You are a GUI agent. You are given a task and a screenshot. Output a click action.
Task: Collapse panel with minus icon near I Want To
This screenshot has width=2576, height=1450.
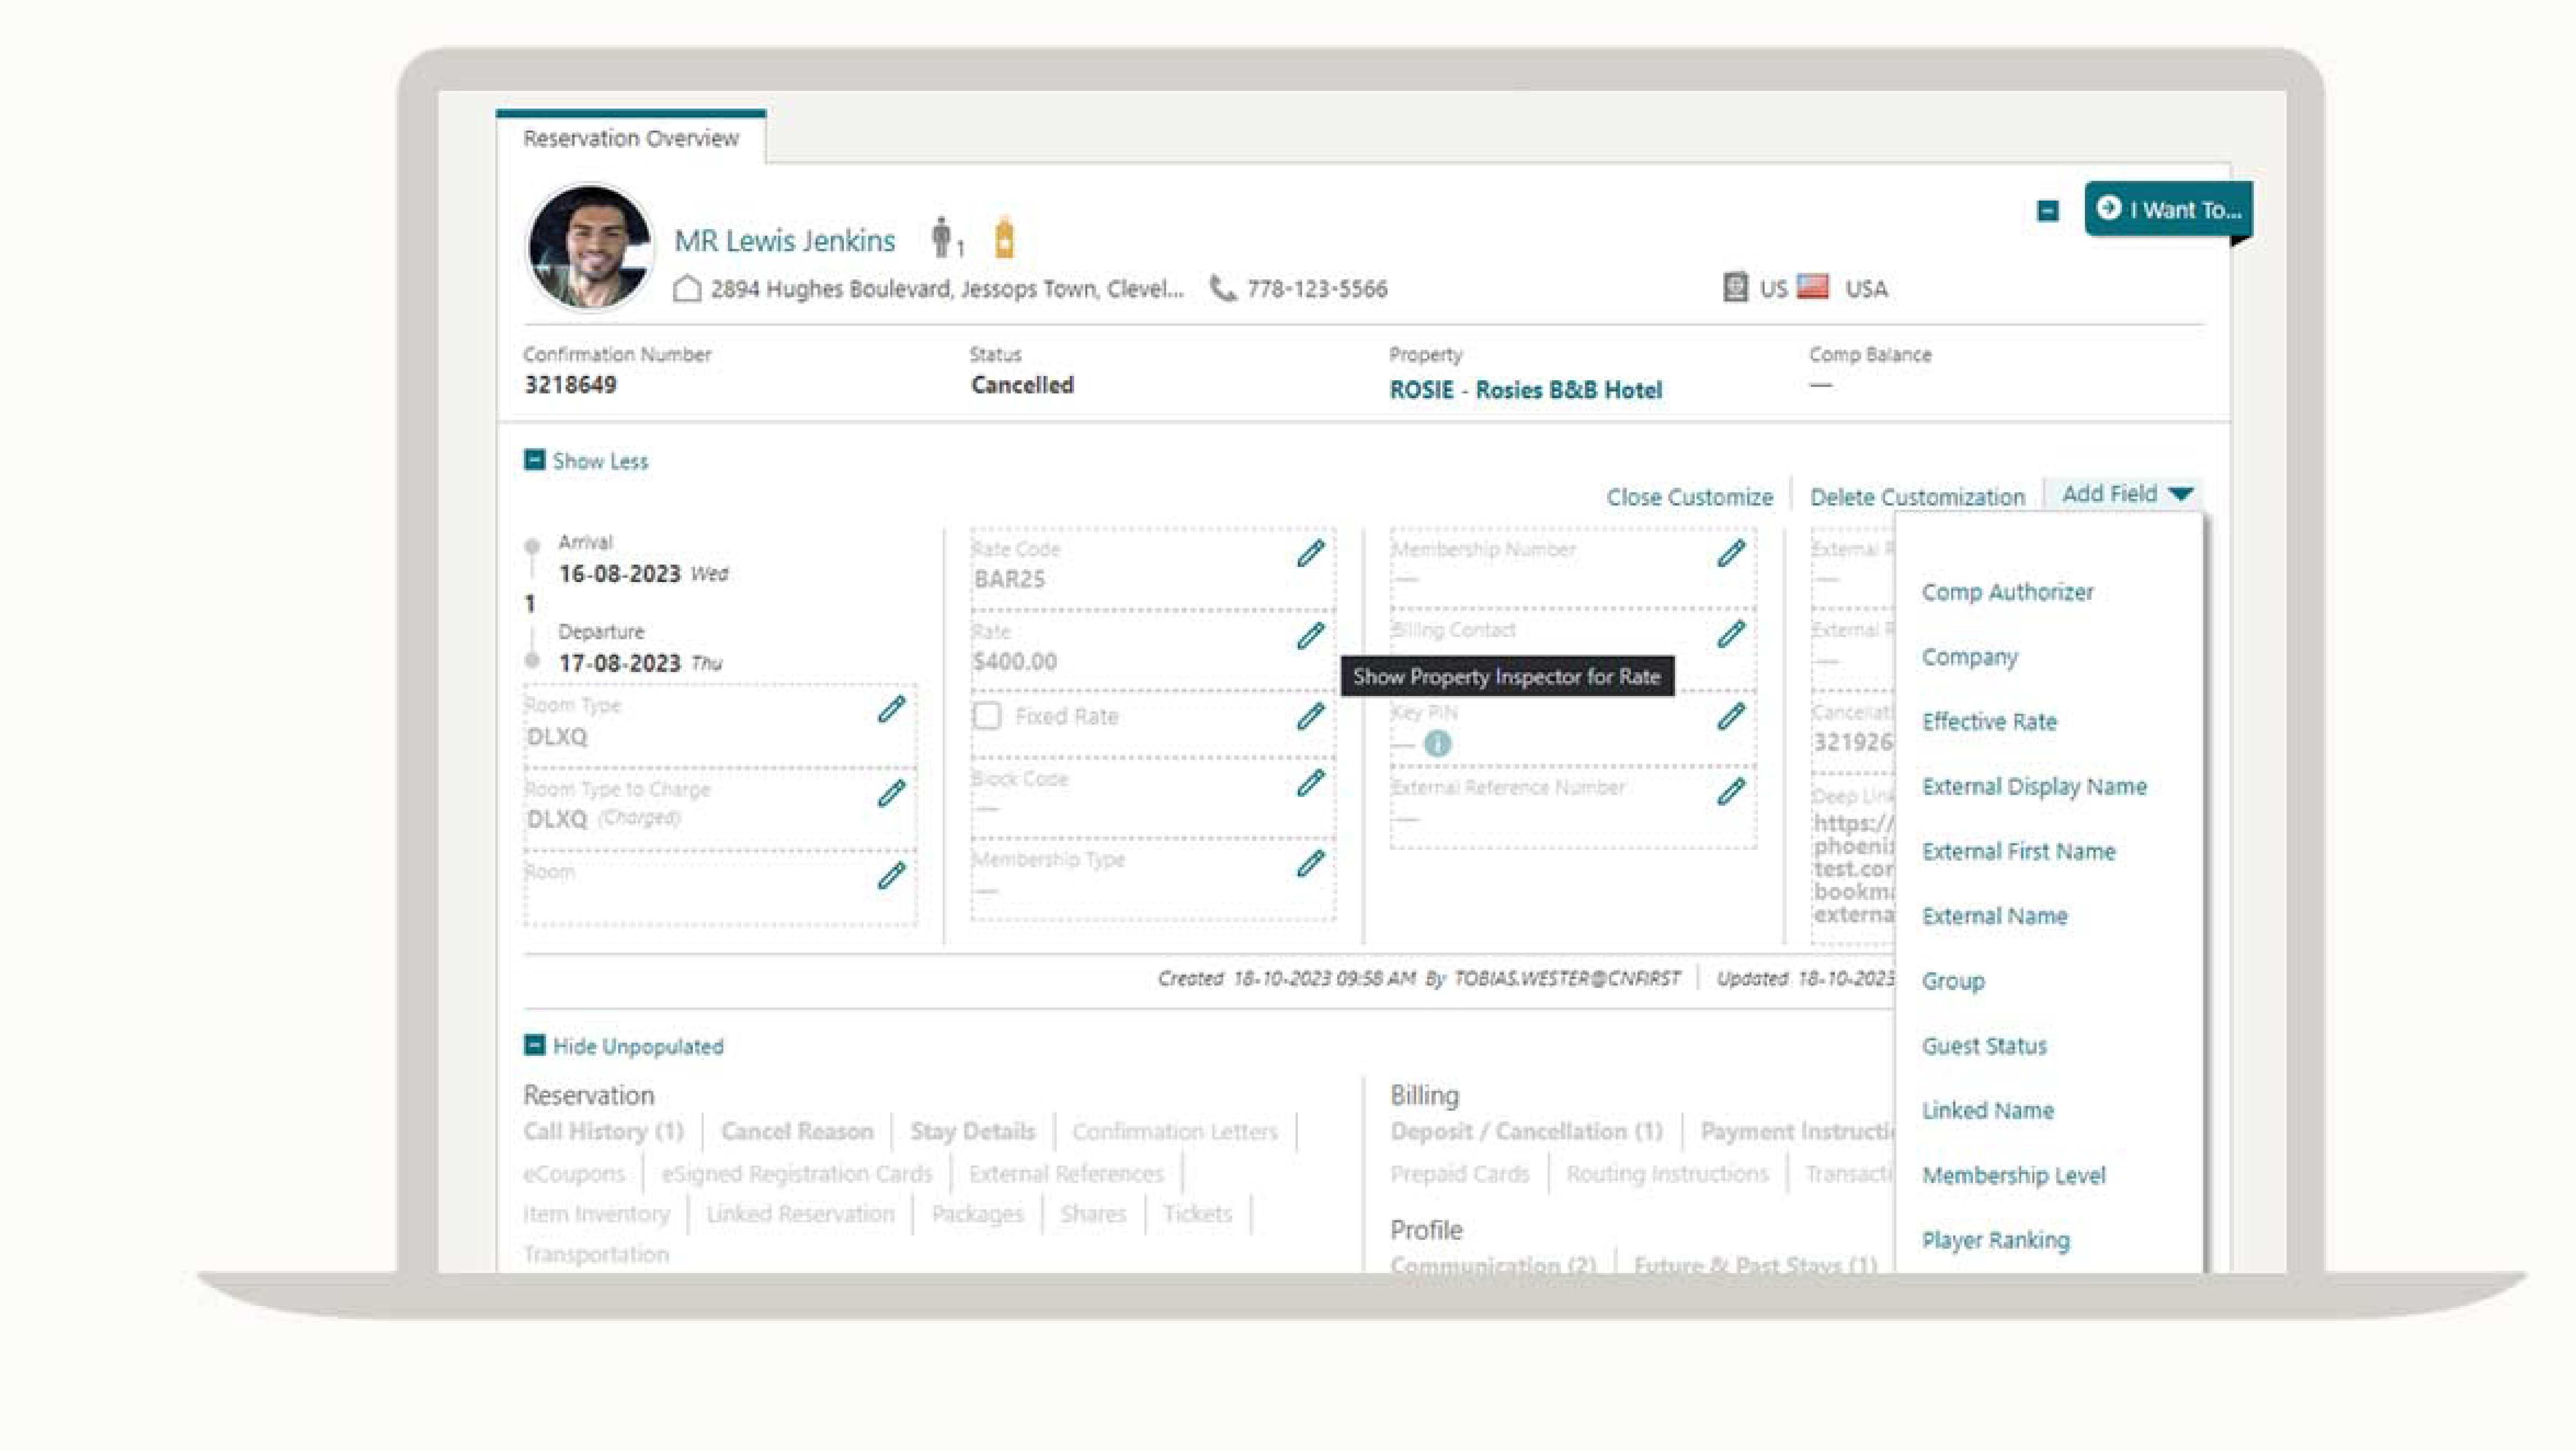tap(2047, 211)
